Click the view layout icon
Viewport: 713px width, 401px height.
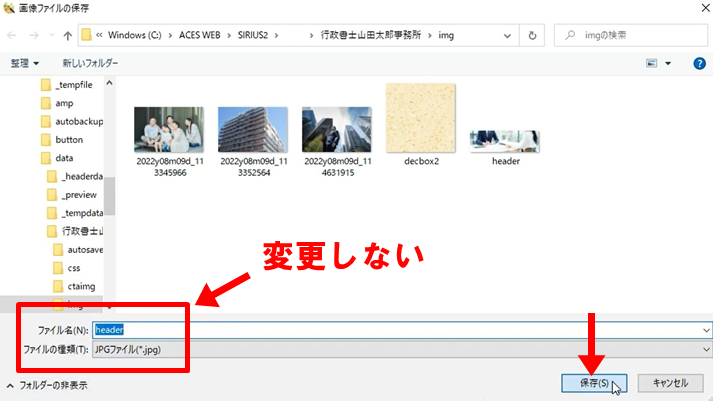click(x=653, y=63)
